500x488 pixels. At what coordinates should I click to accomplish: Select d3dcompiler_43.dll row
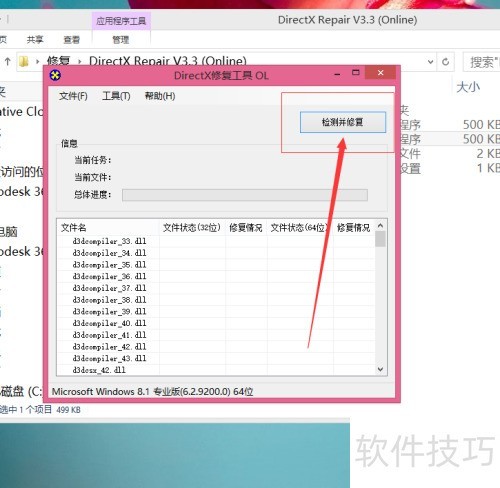(216, 358)
